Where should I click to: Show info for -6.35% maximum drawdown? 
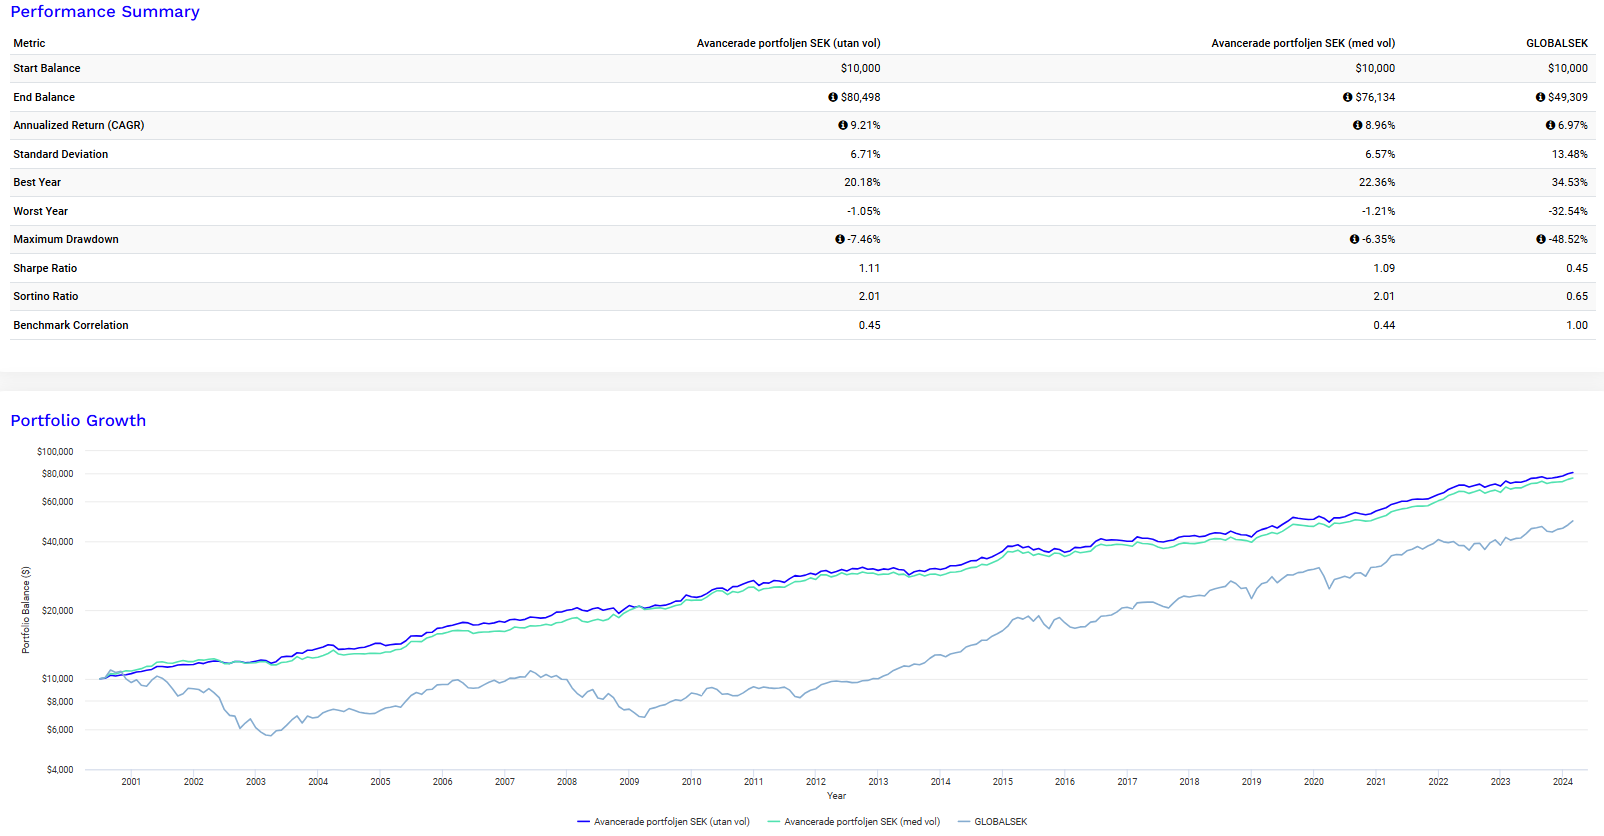coord(1354,239)
